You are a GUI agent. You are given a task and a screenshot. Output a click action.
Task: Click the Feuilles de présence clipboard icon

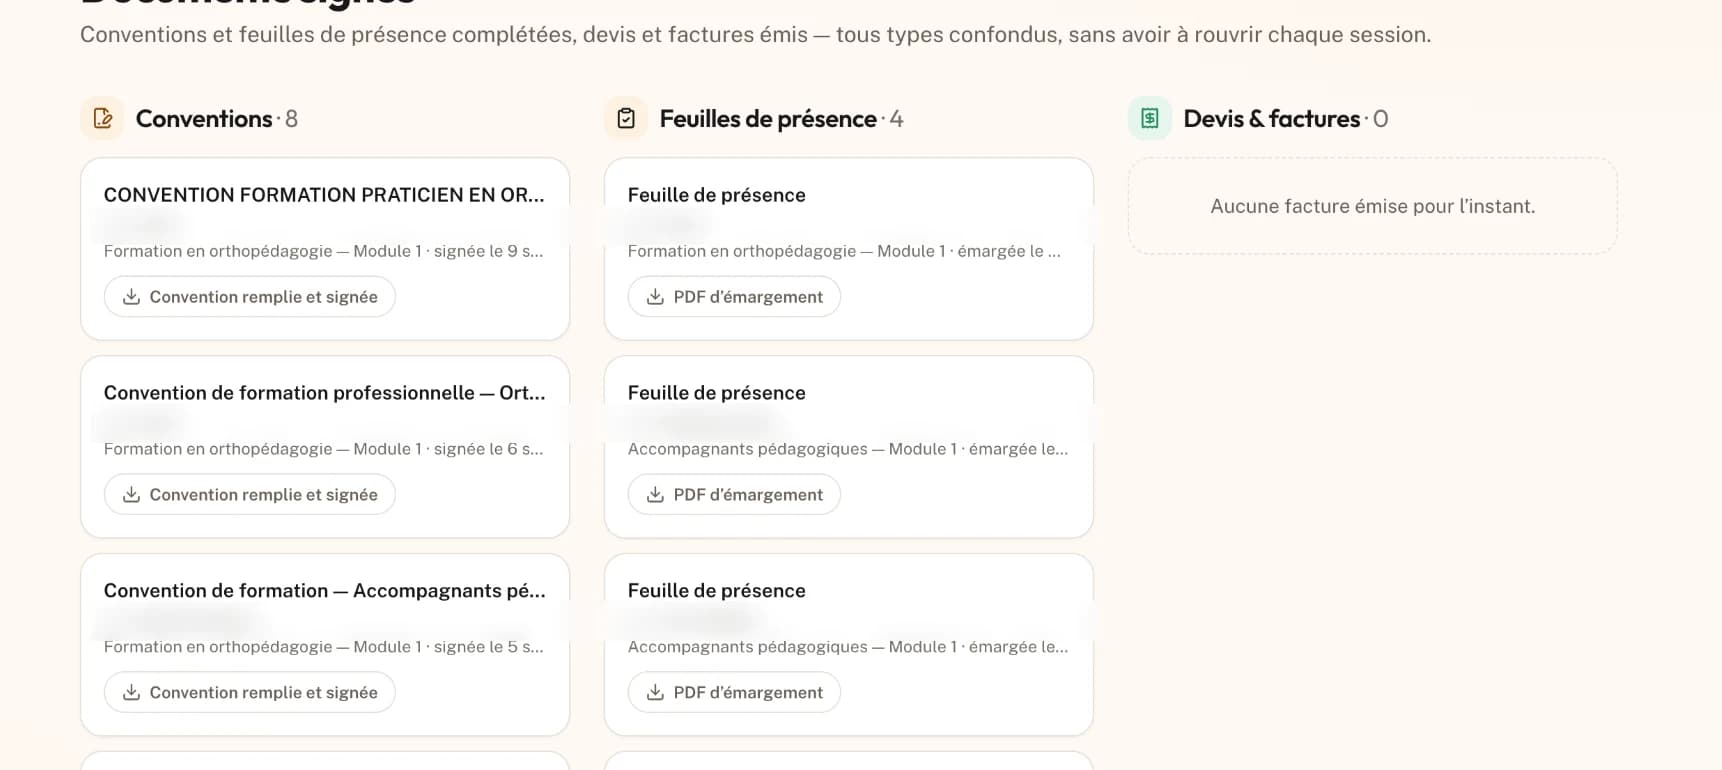(x=626, y=119)
